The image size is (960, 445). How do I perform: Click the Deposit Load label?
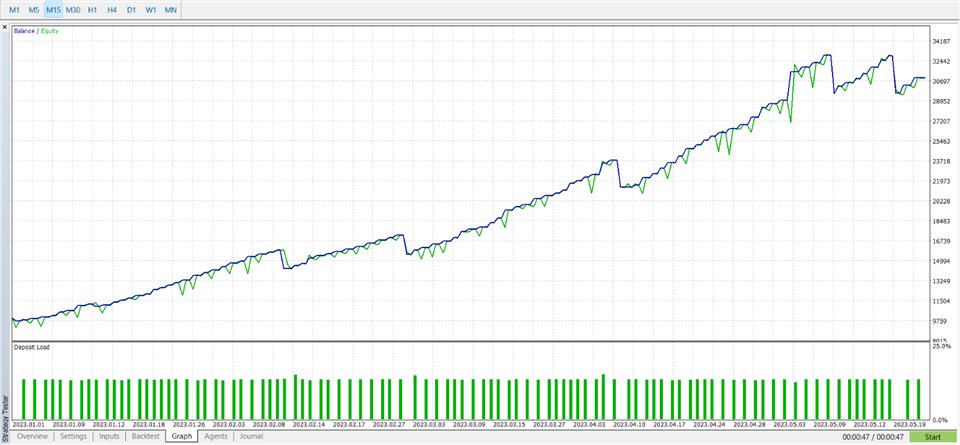(x=31, y=347)
